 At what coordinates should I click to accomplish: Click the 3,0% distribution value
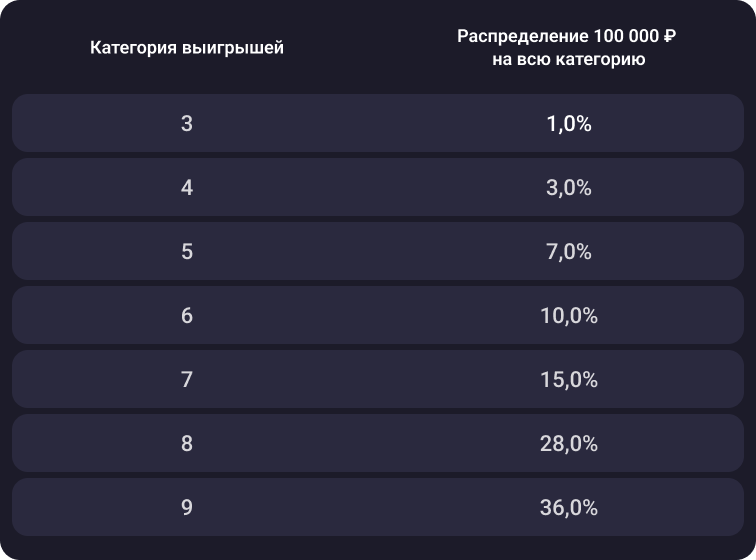point(569,188)
